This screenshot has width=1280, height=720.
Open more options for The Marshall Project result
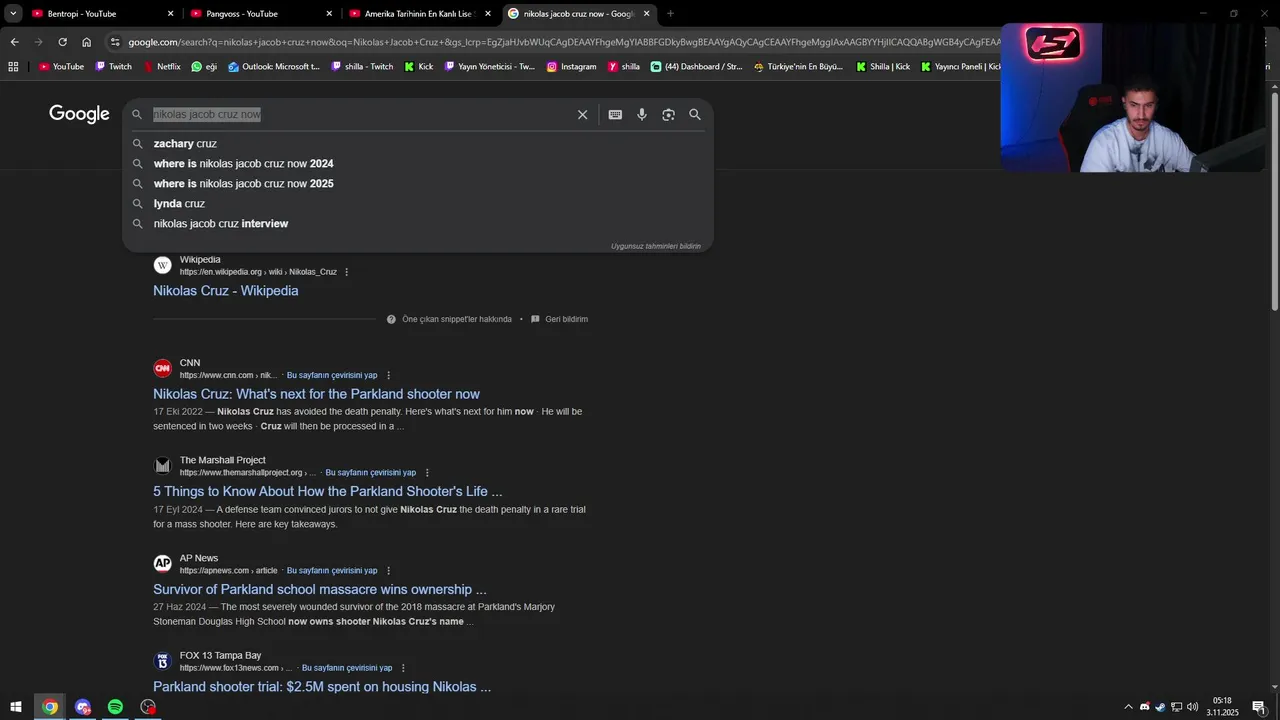pos(427,473)
